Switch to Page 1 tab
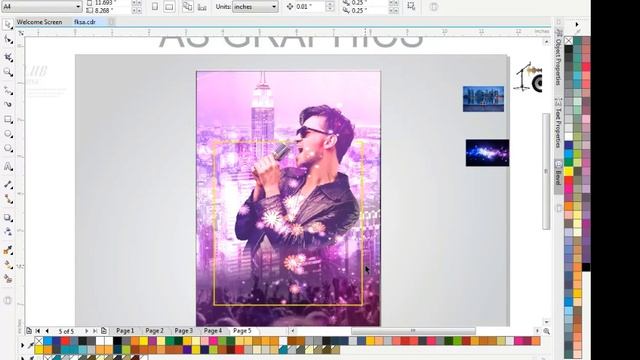The width and height of the screenshot is (640, 360). click(125, 331)
